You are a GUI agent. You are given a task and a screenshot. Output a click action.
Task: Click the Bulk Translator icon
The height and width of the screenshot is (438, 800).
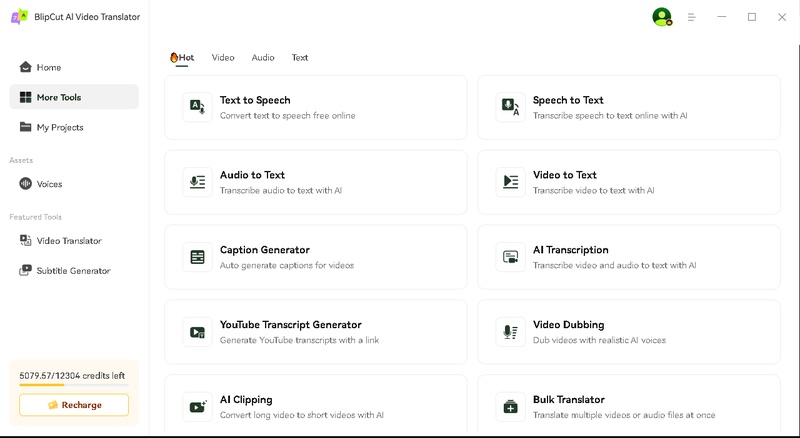(510, 407)
